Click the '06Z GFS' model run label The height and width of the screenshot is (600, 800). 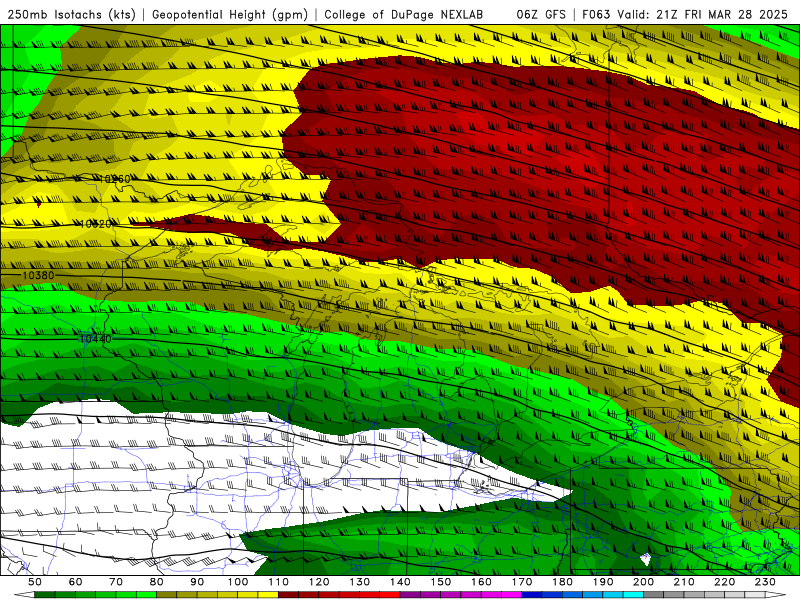pos(541,15)
